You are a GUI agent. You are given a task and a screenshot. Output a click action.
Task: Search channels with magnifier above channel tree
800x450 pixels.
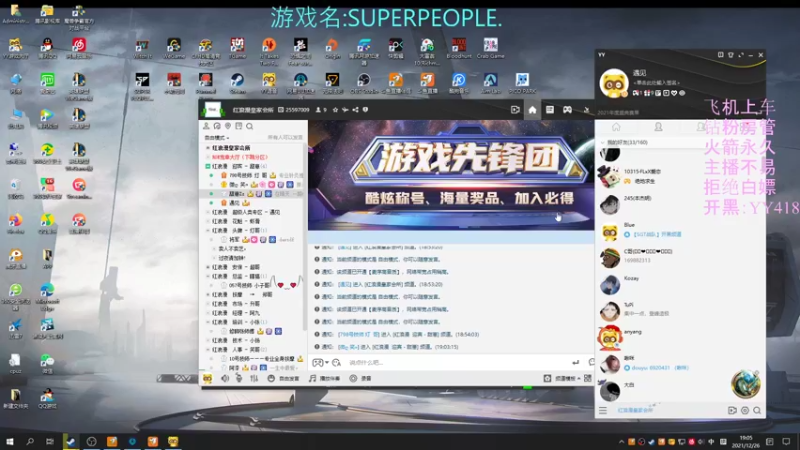[249, 126]
